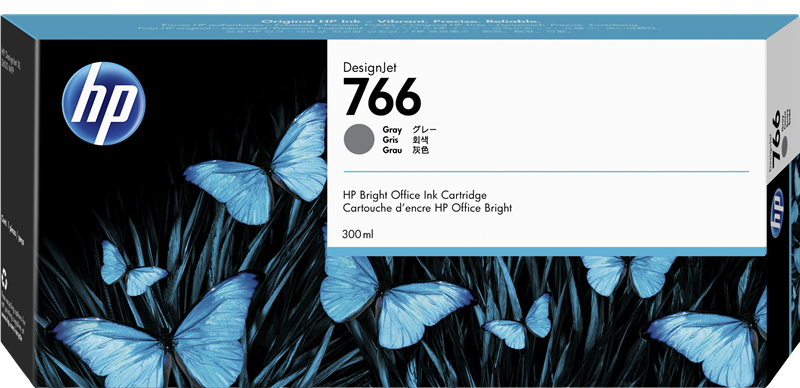This screenshot has height=388, width=800.
Task: Click the word "Grau"
Action: click(x=392, y=150)
